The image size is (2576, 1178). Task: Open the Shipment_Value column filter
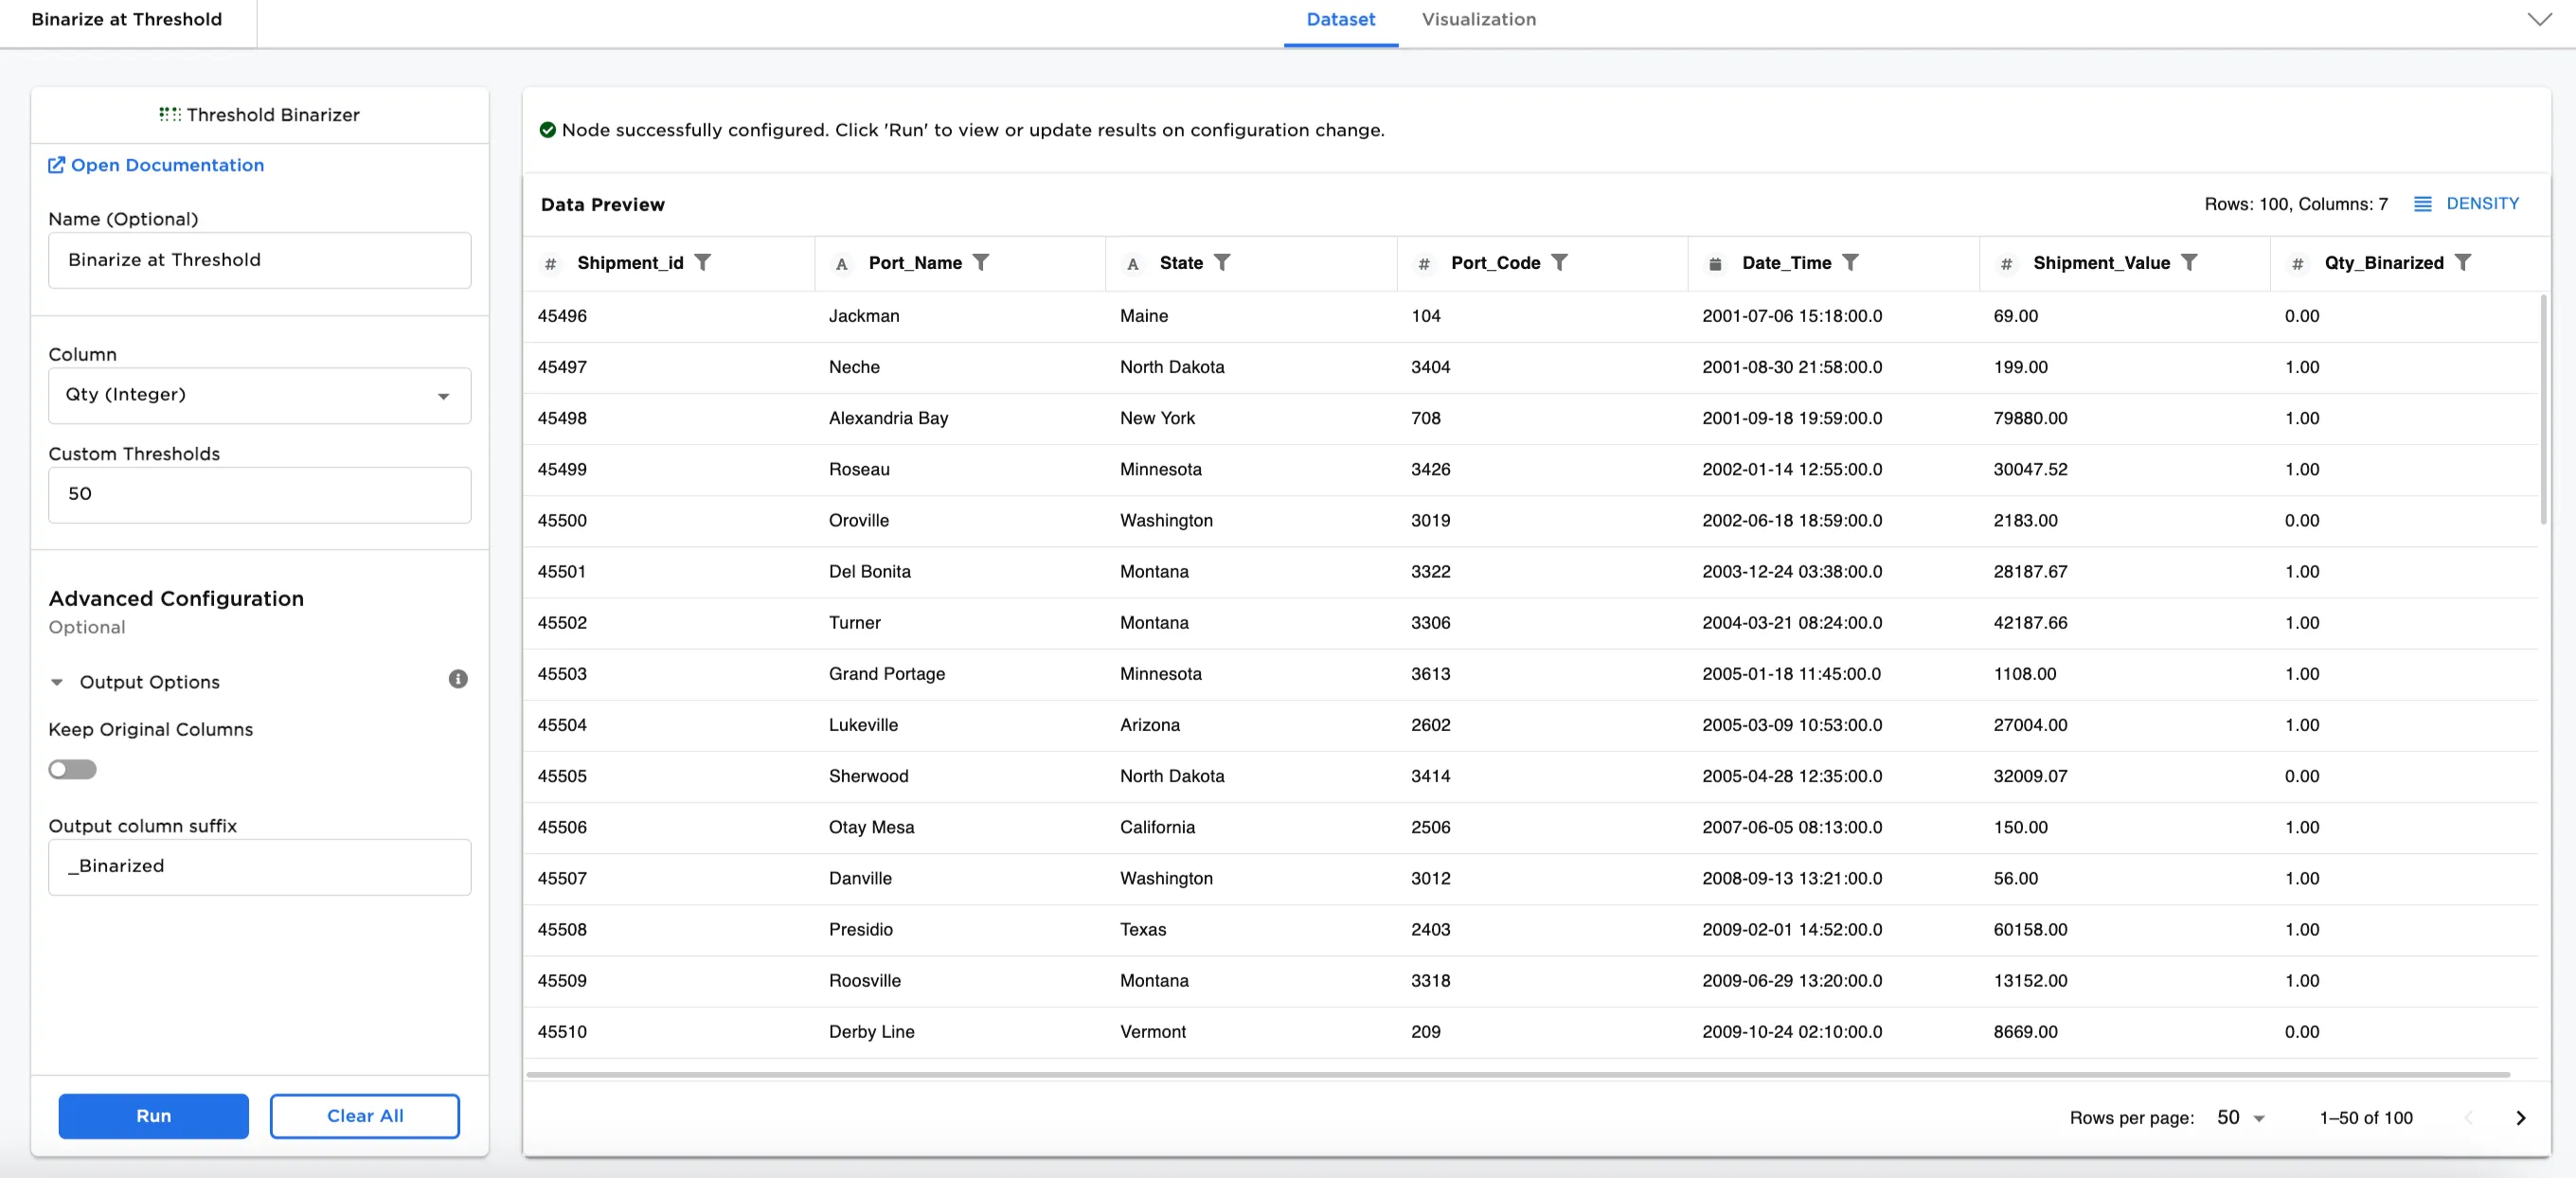2191,263
